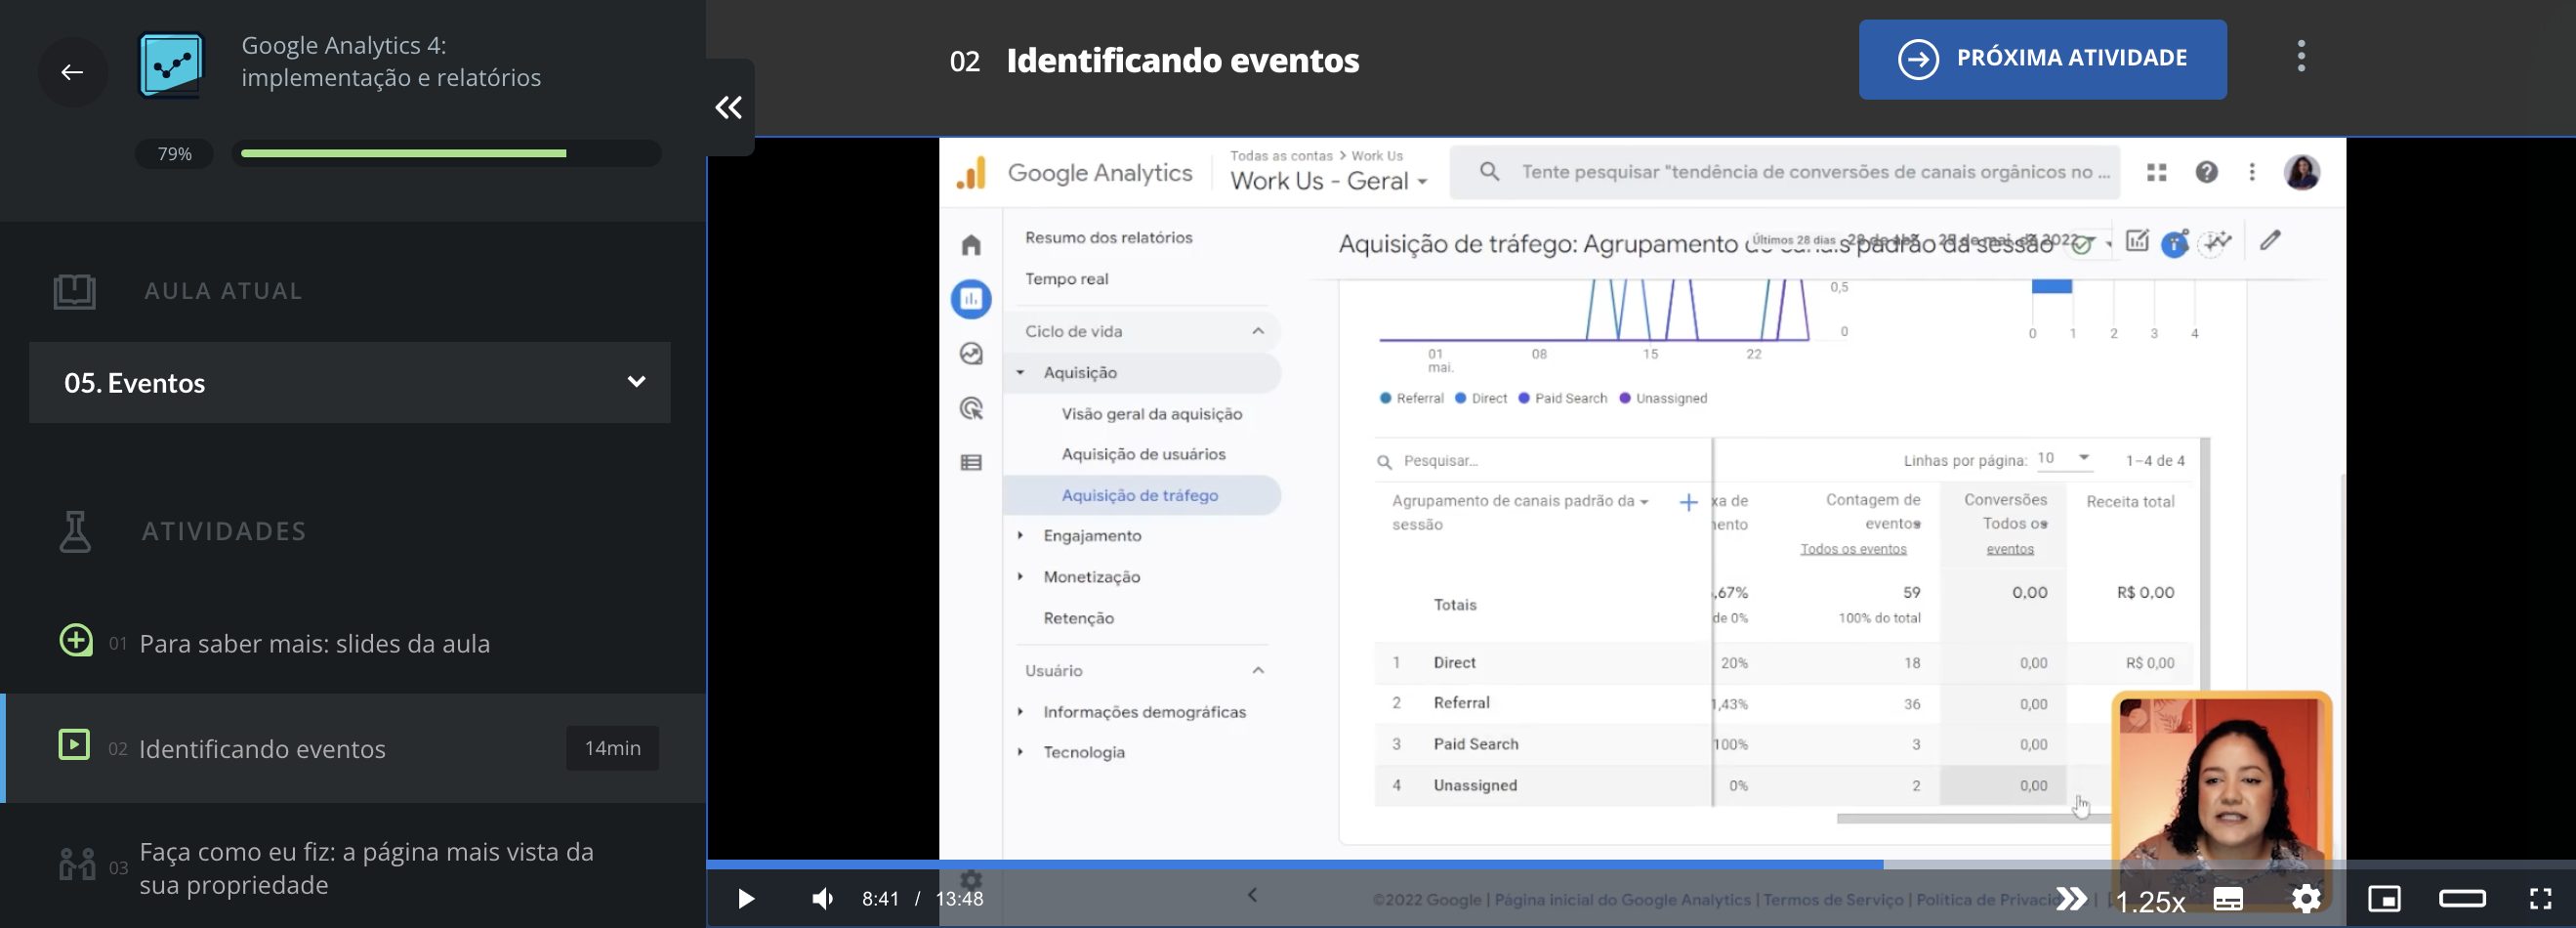Open the Analytics help icon
2576x928 pixels.
pyautogui.click(x=2206, y=172)
